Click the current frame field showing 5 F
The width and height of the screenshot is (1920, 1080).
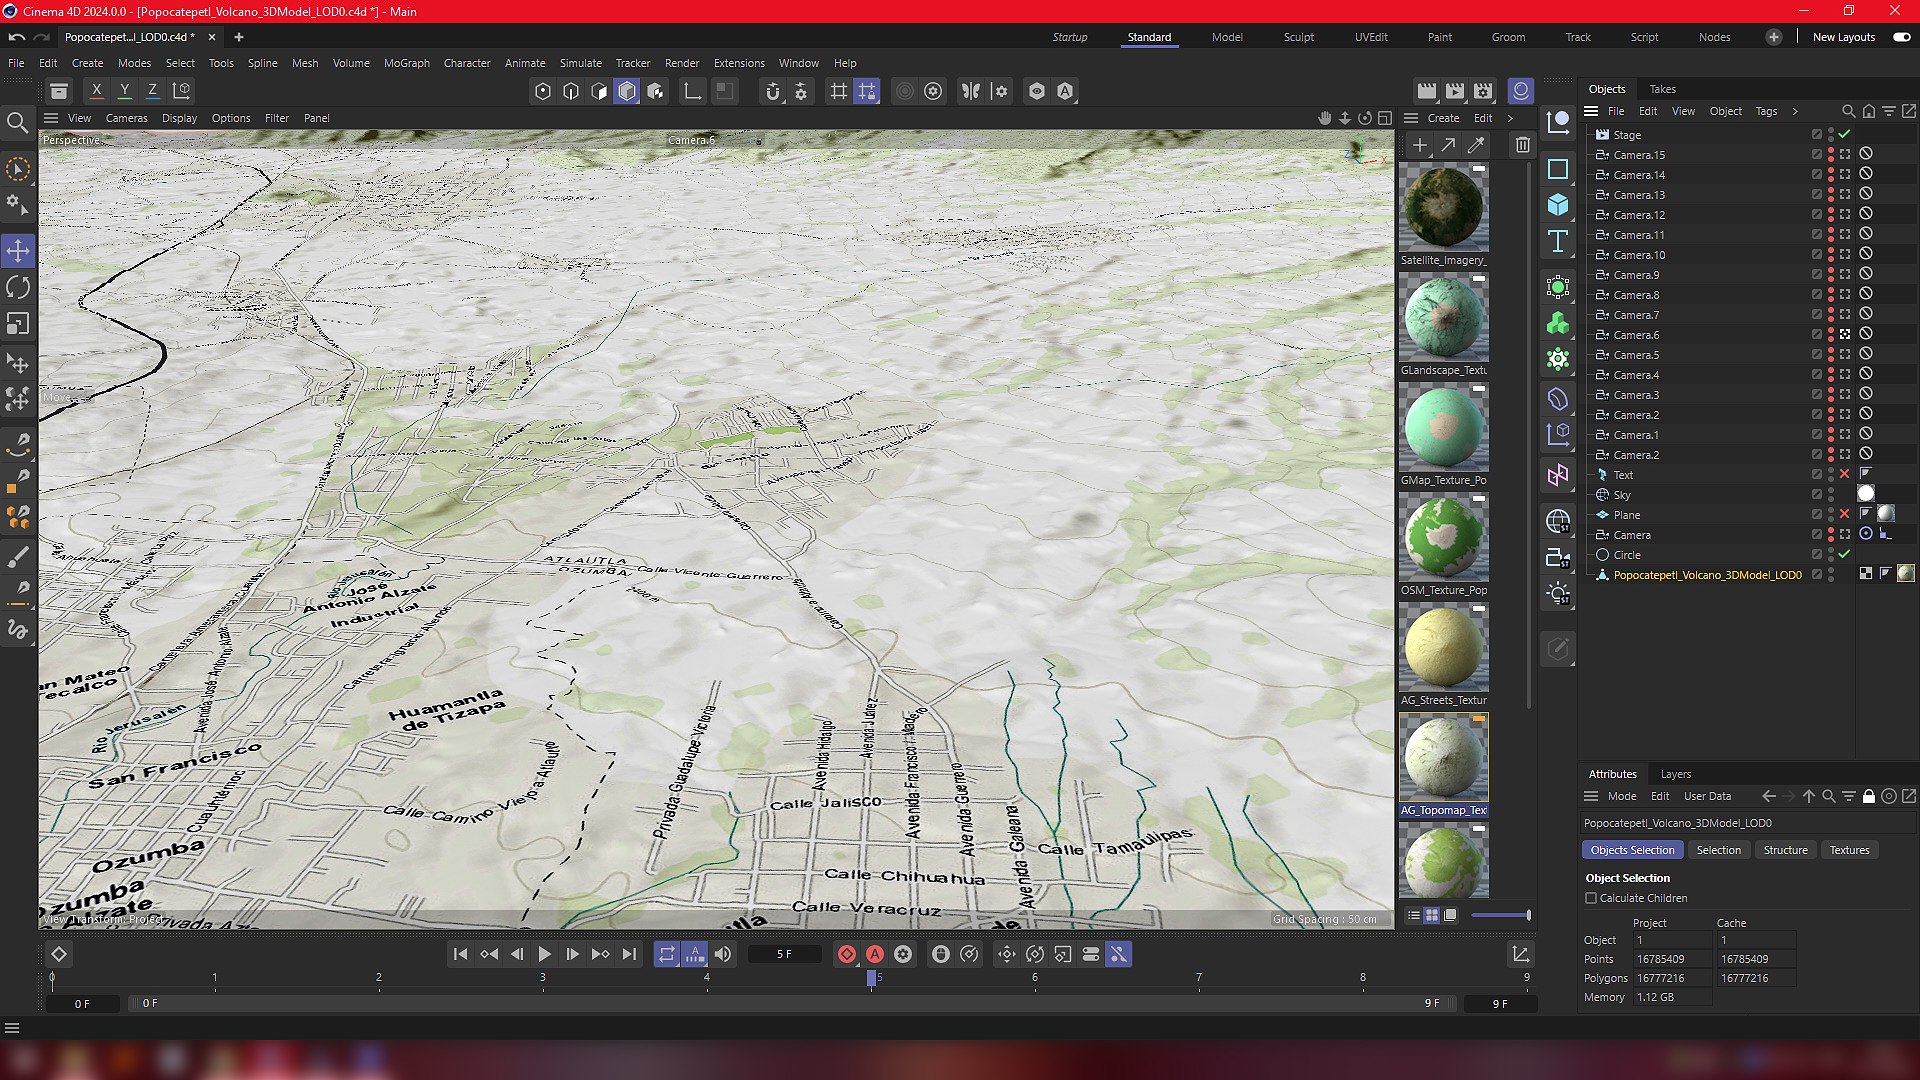pyautogui.click(x=784, y=954)
